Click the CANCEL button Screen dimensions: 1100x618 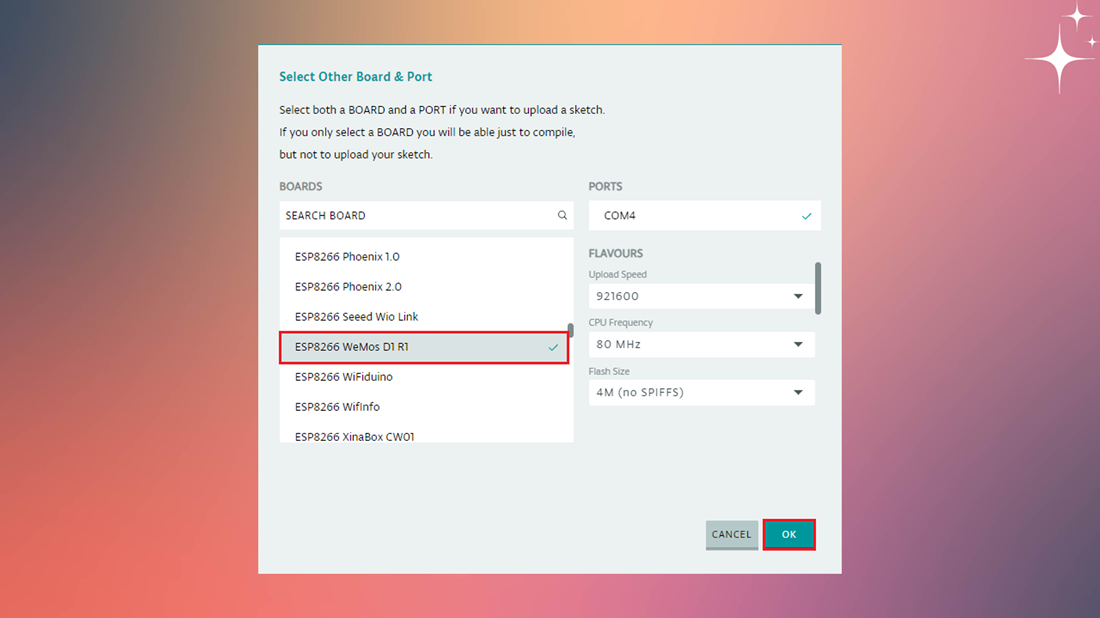click(x=732, y=535)
